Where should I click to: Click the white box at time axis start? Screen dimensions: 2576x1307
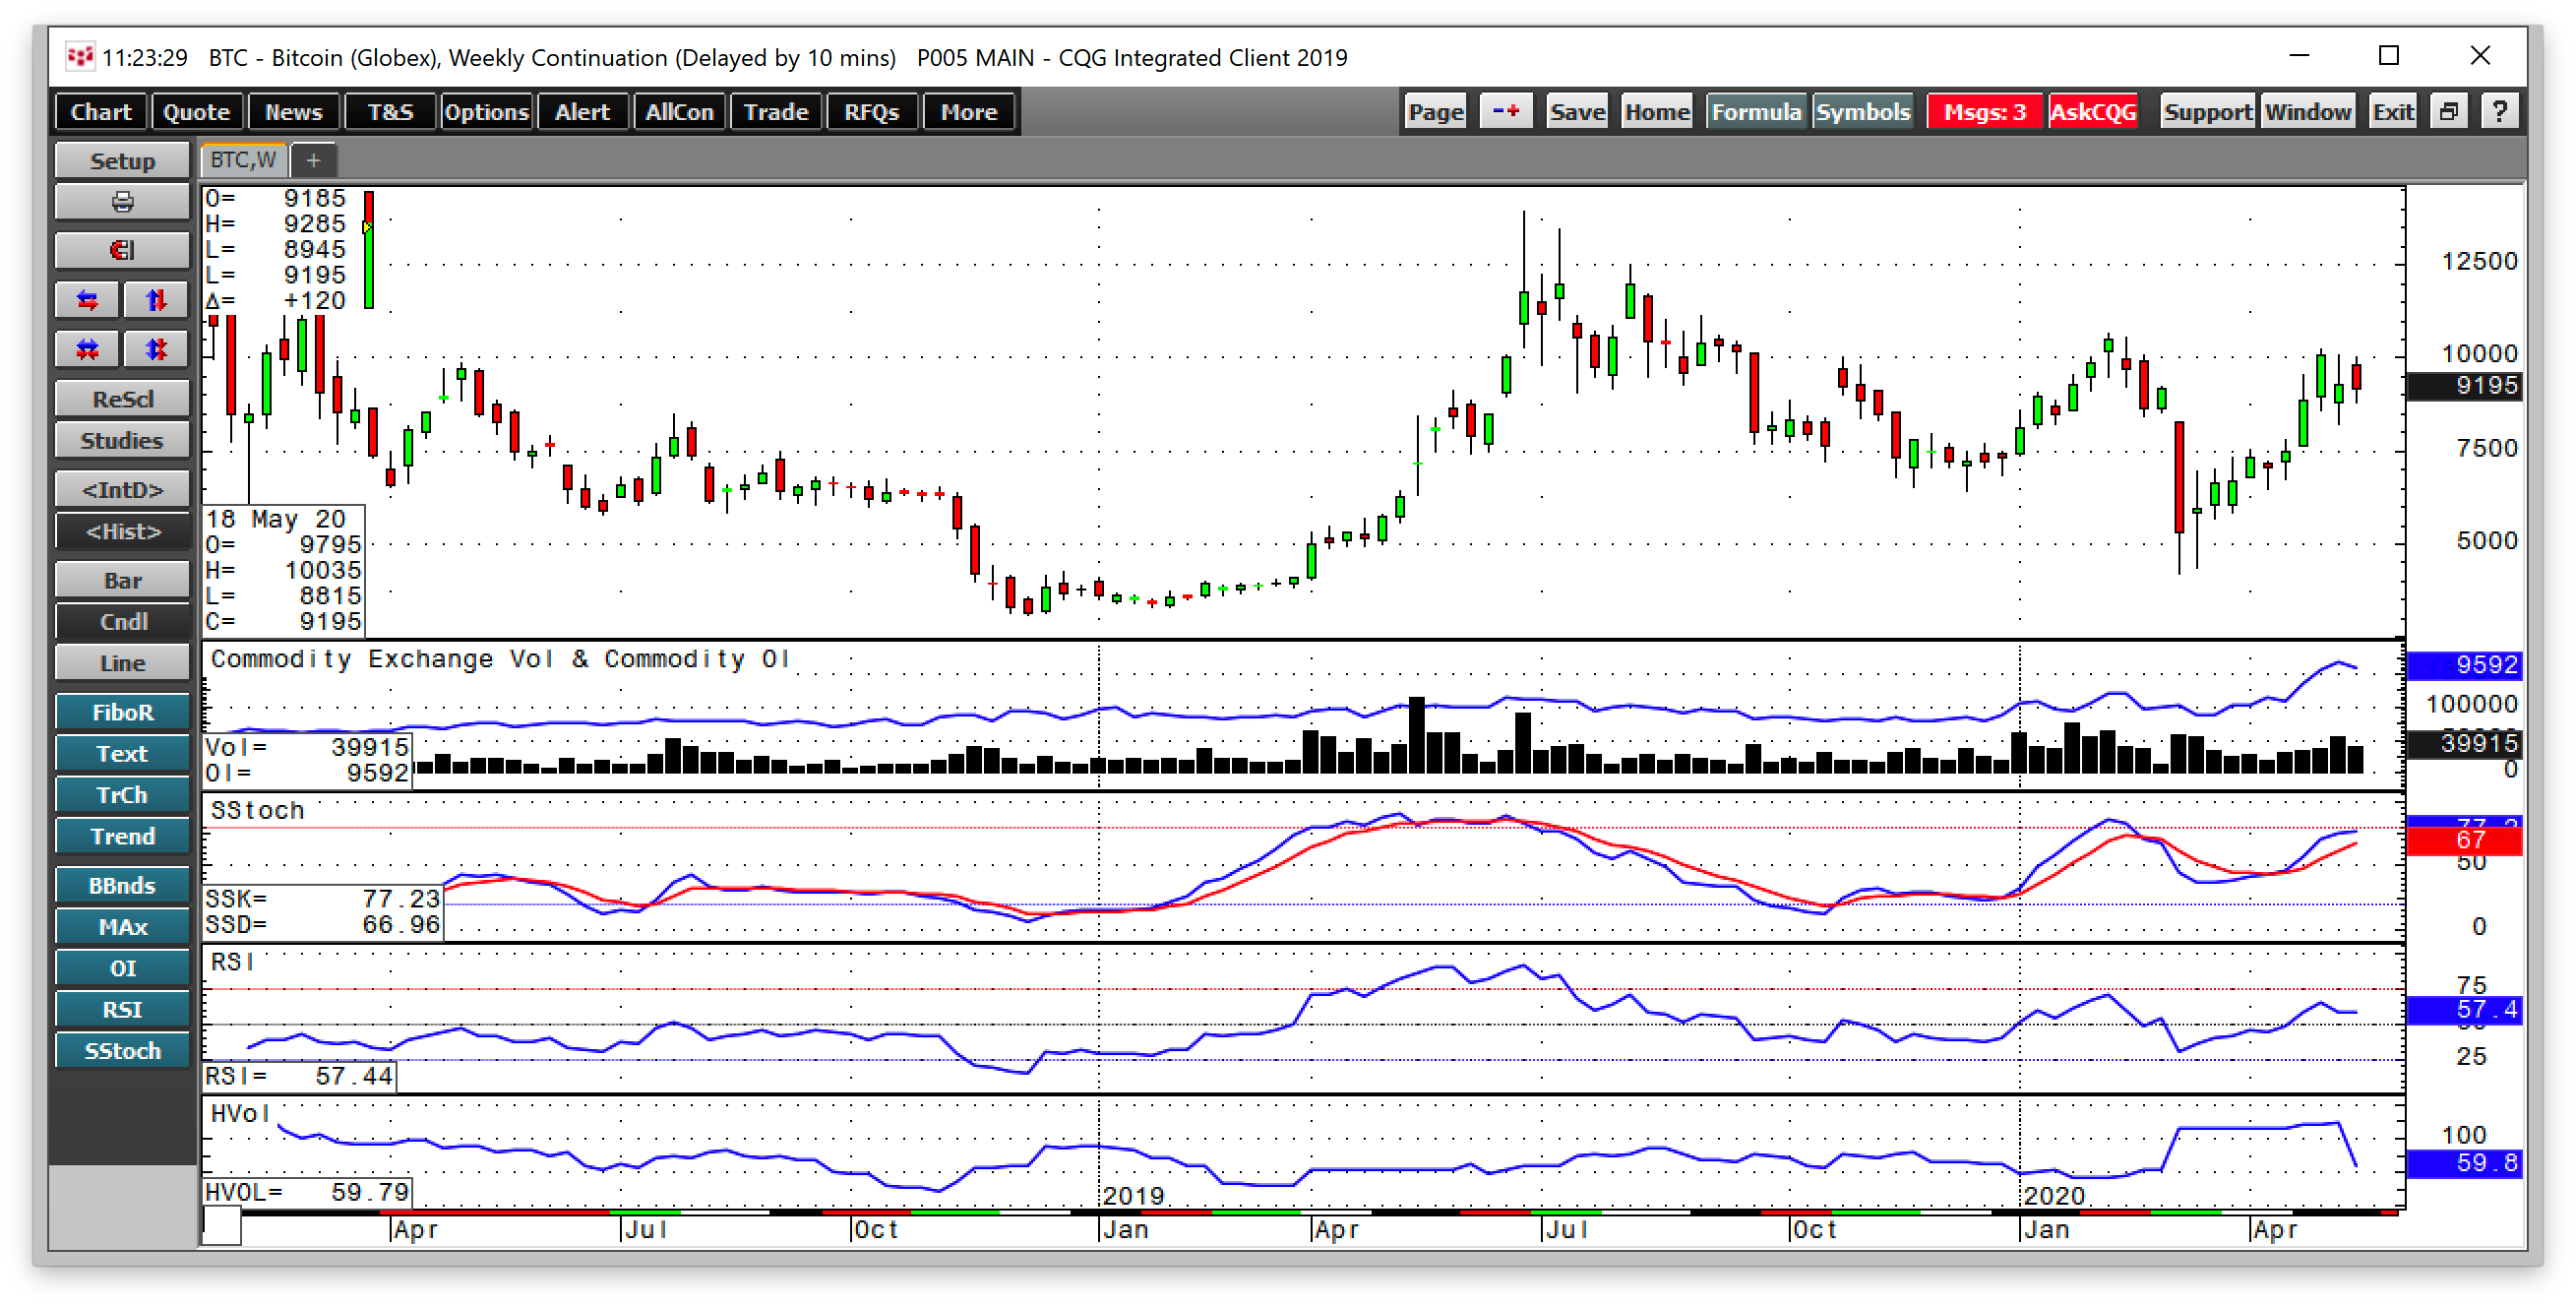(x=221, y=1225)
